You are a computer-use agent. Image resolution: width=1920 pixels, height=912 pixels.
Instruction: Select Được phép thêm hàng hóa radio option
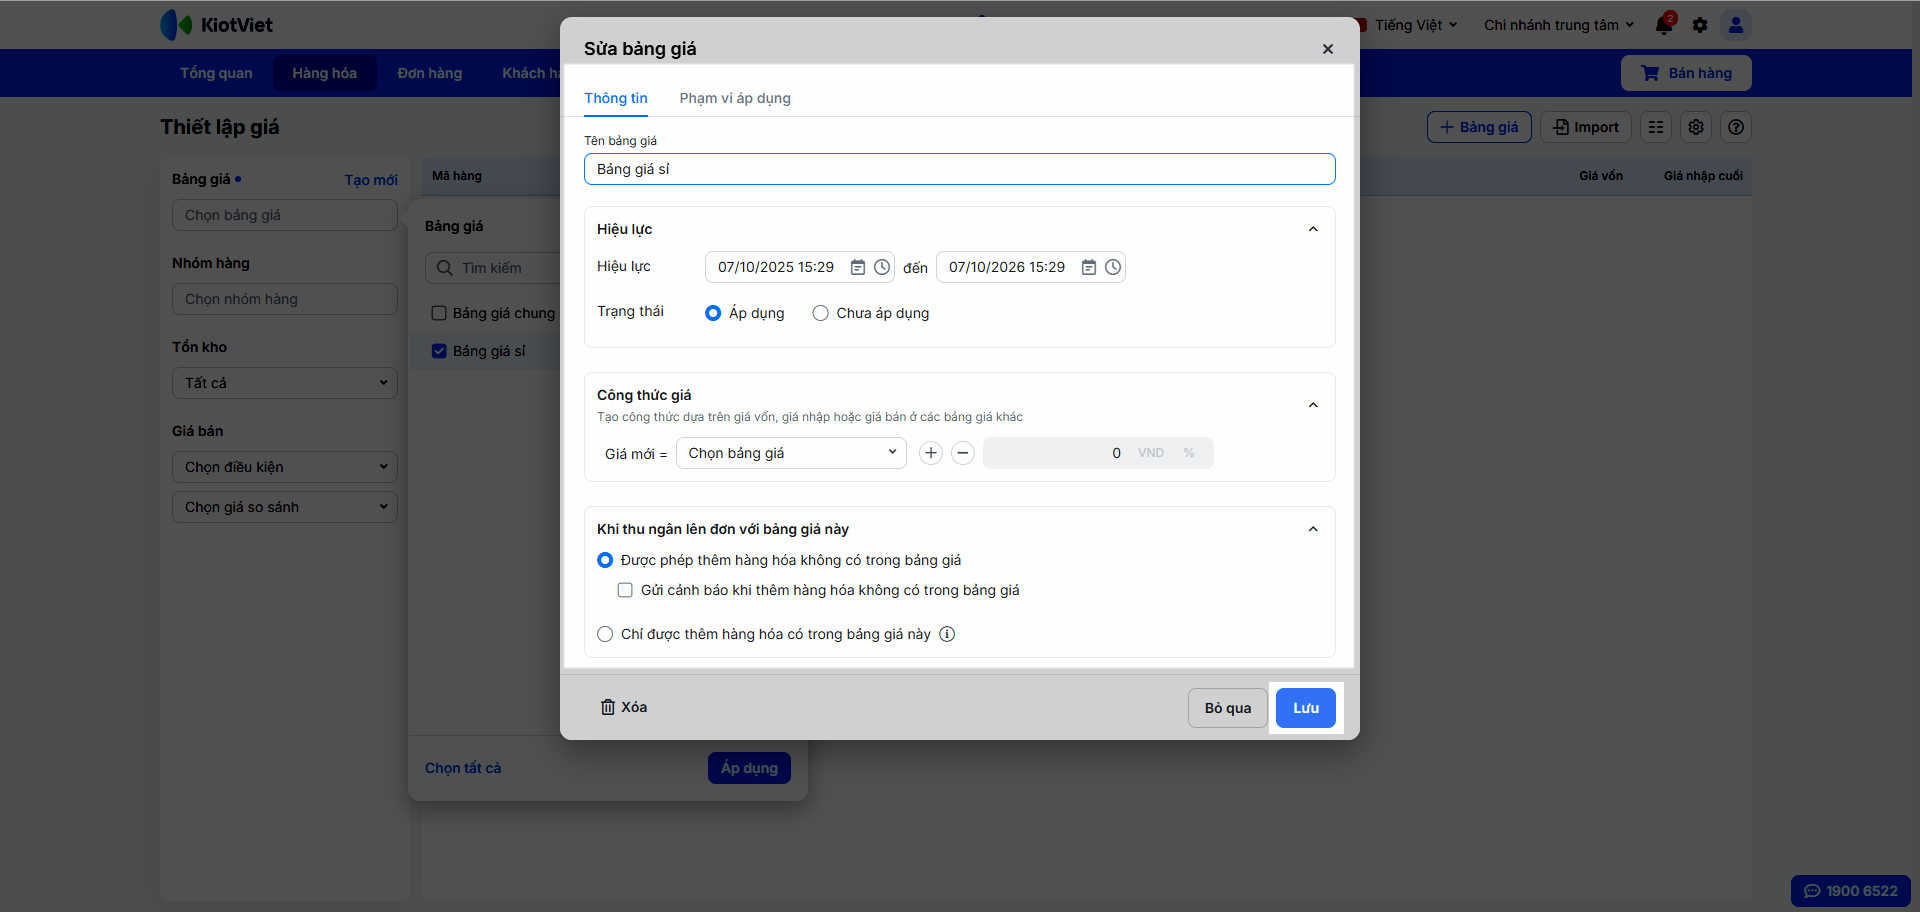coord(605,560)
